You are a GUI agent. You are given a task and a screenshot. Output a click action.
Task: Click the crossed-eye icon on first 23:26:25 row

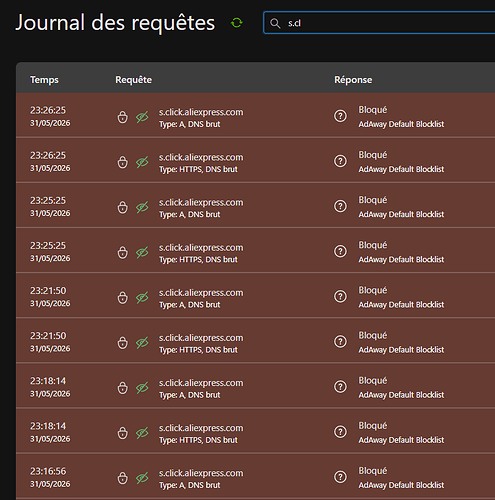pyautogui.click(x=142, y=117)
